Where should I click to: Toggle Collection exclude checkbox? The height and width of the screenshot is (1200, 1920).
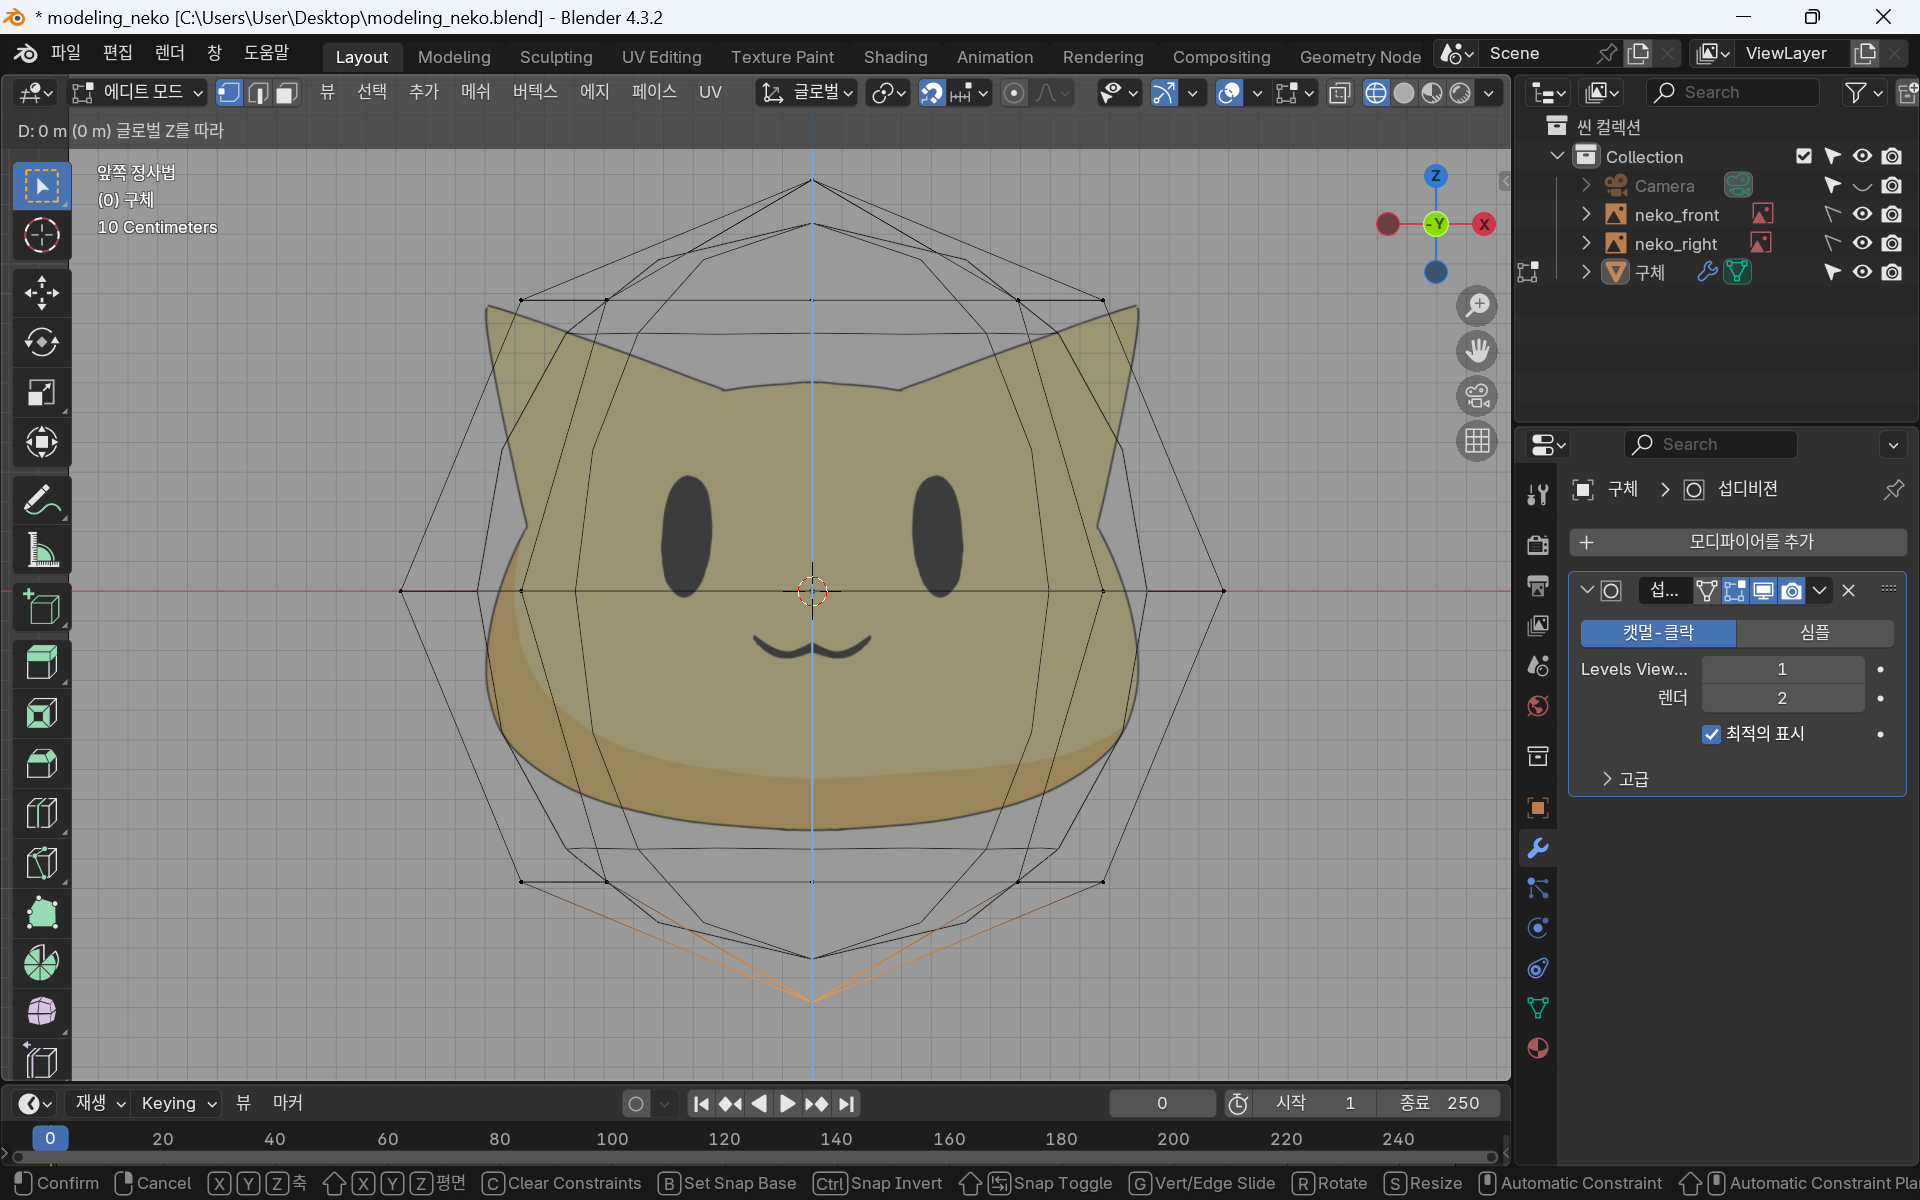click(1803, 156)
